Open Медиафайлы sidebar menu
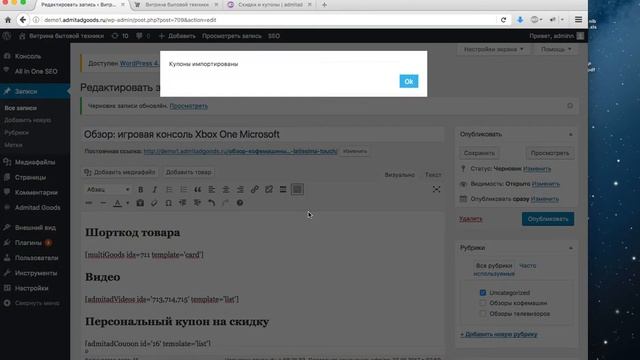 pyautogui.click(x=35, y=162)
